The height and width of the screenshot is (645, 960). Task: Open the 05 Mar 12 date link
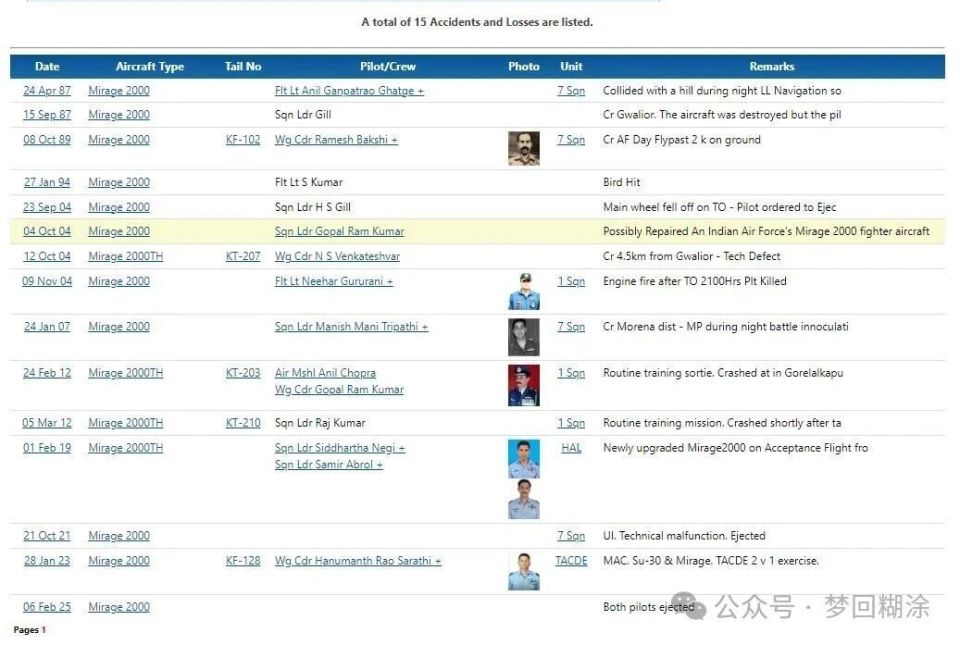click(x=47, y=423)
